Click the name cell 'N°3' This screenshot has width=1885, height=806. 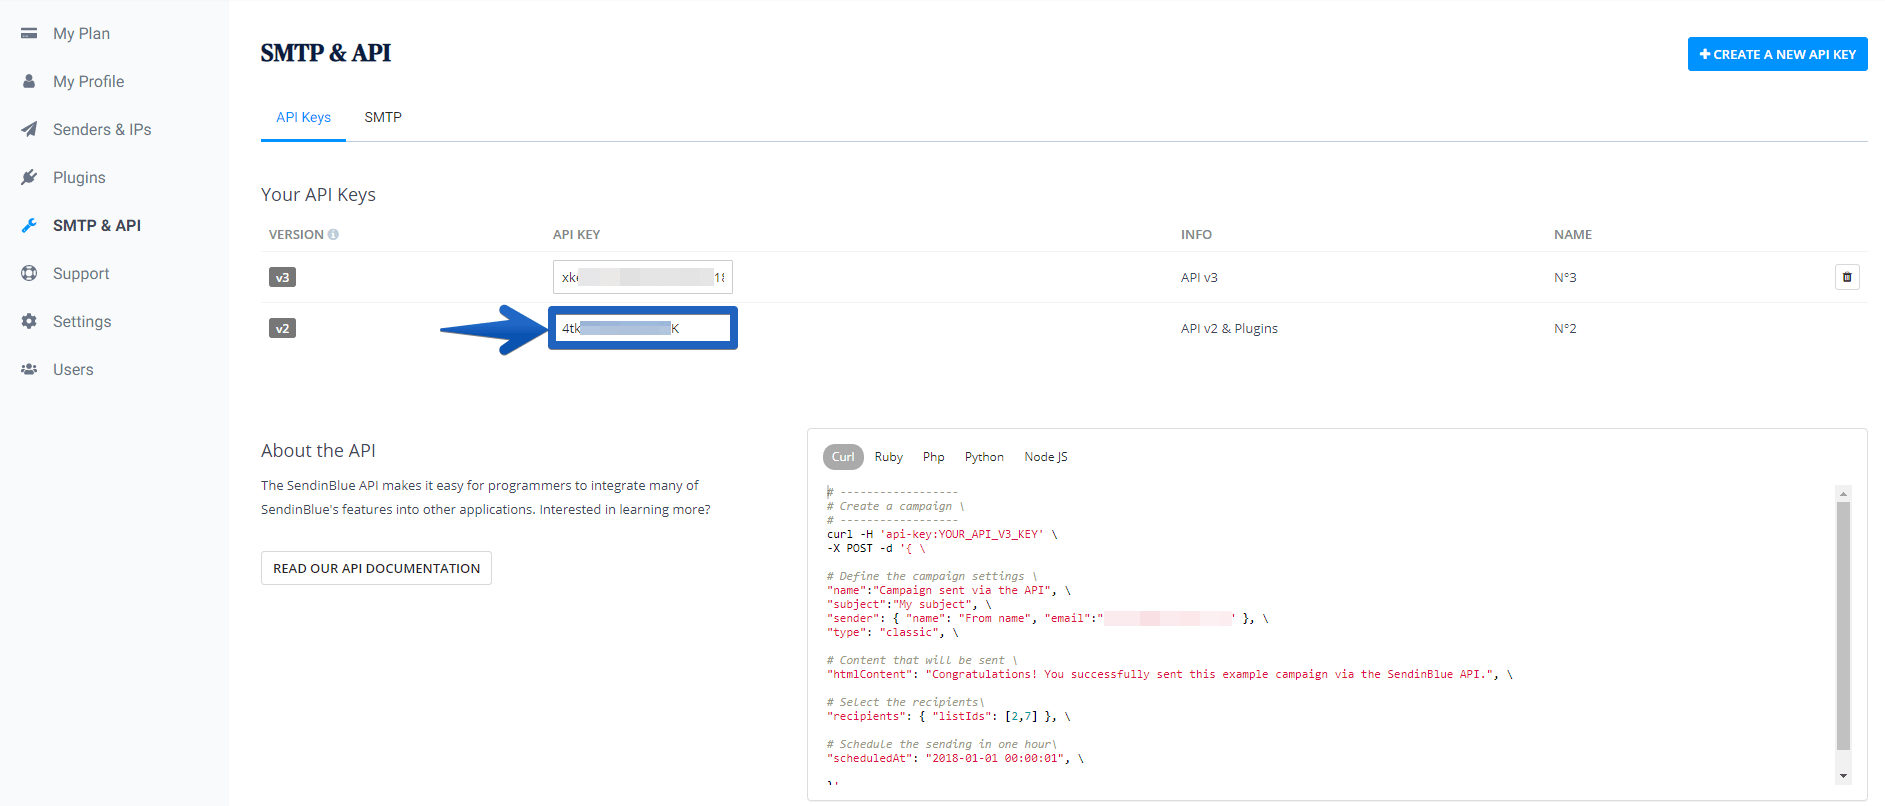point(1565,277)
